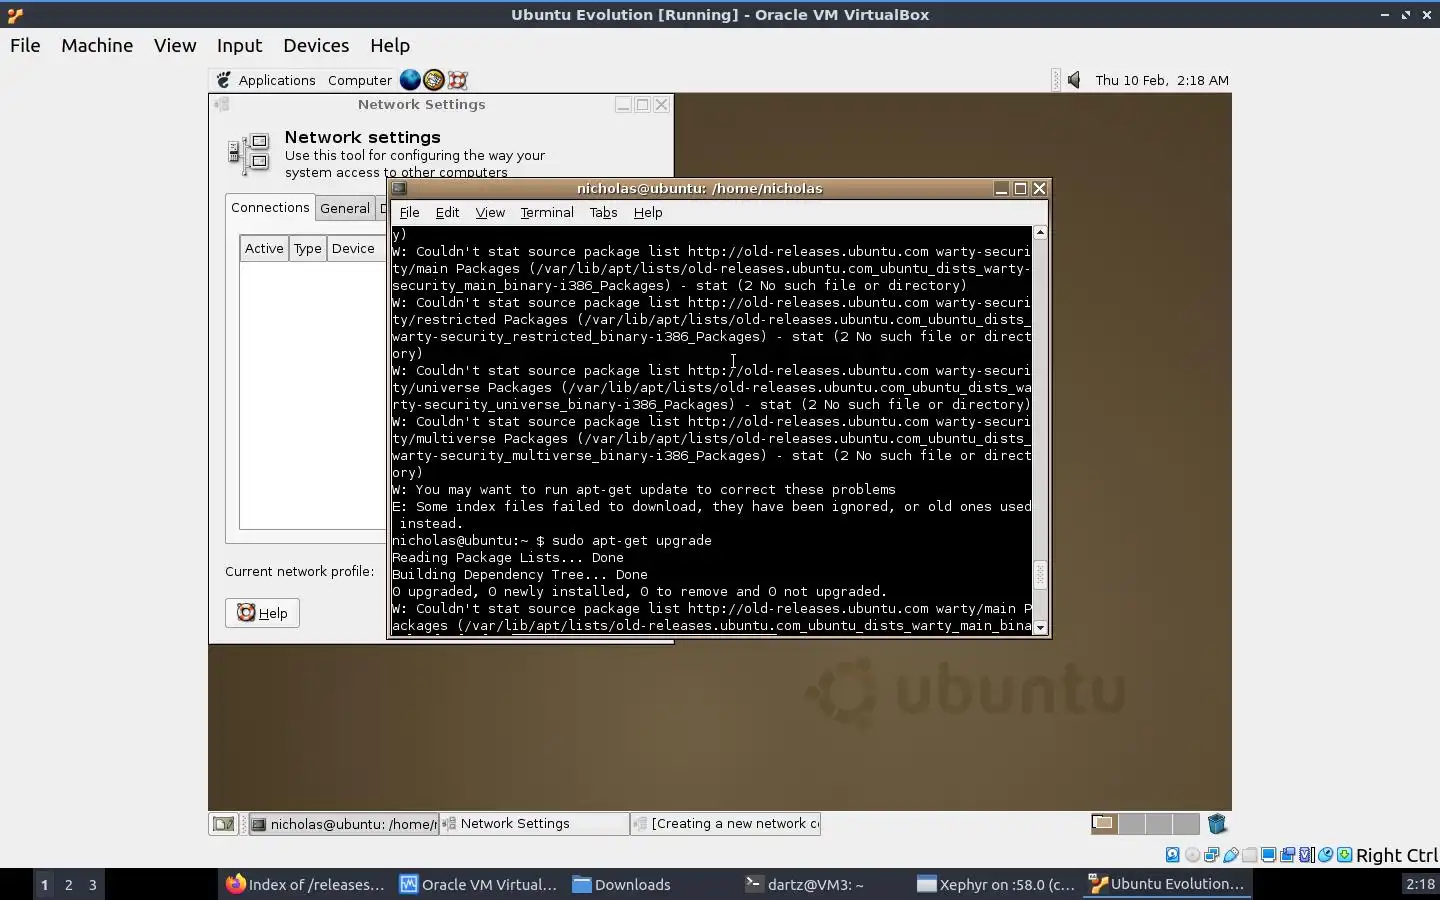
Task: Switch to host workspace 2
Action: (x=68, y=884)
